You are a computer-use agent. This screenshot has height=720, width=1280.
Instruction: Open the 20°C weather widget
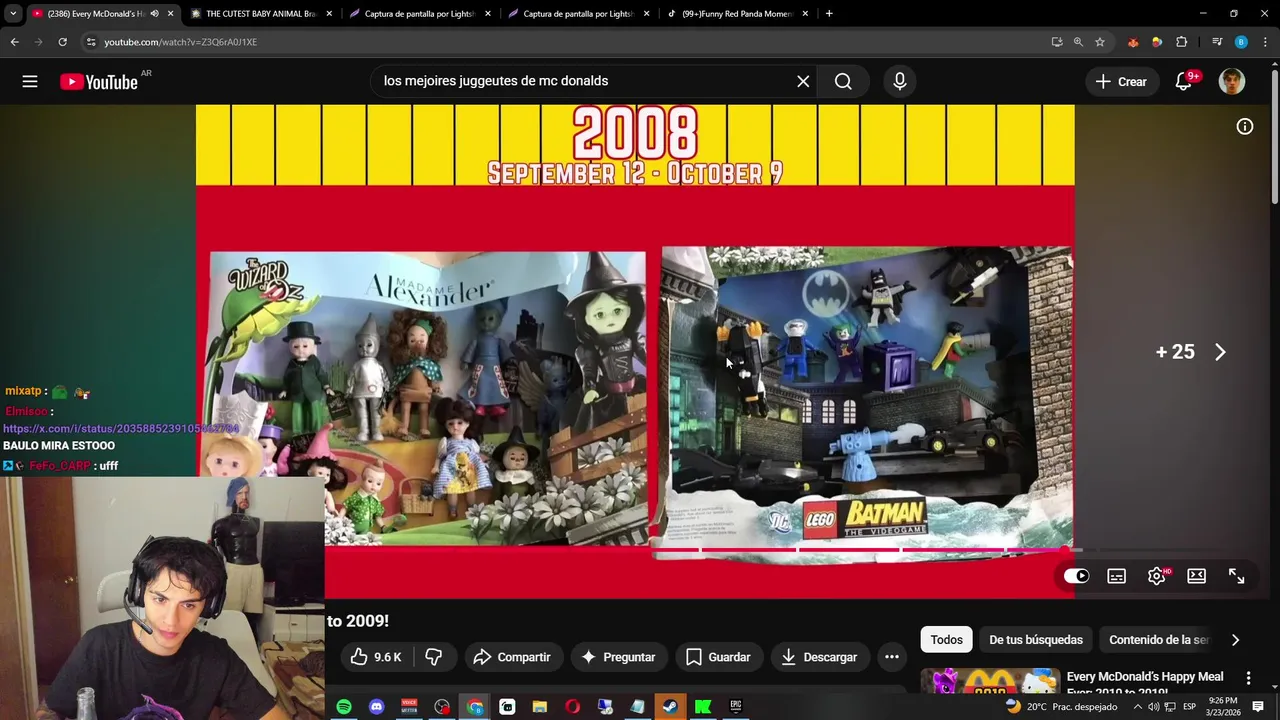[x=1062, y=707]
